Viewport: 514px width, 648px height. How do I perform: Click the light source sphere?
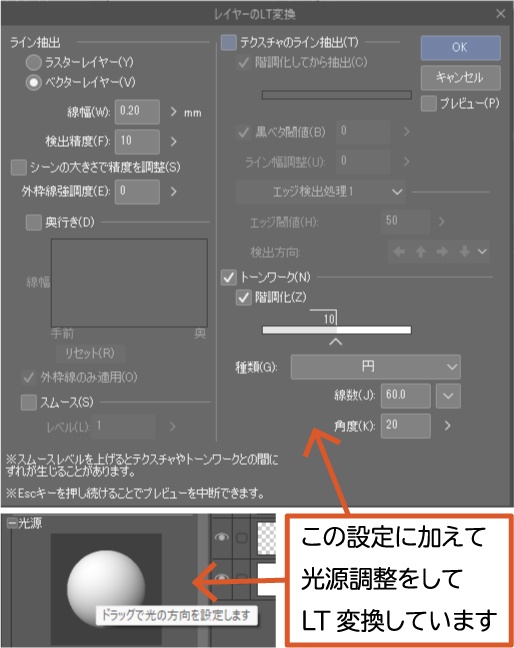click(106, 588)
